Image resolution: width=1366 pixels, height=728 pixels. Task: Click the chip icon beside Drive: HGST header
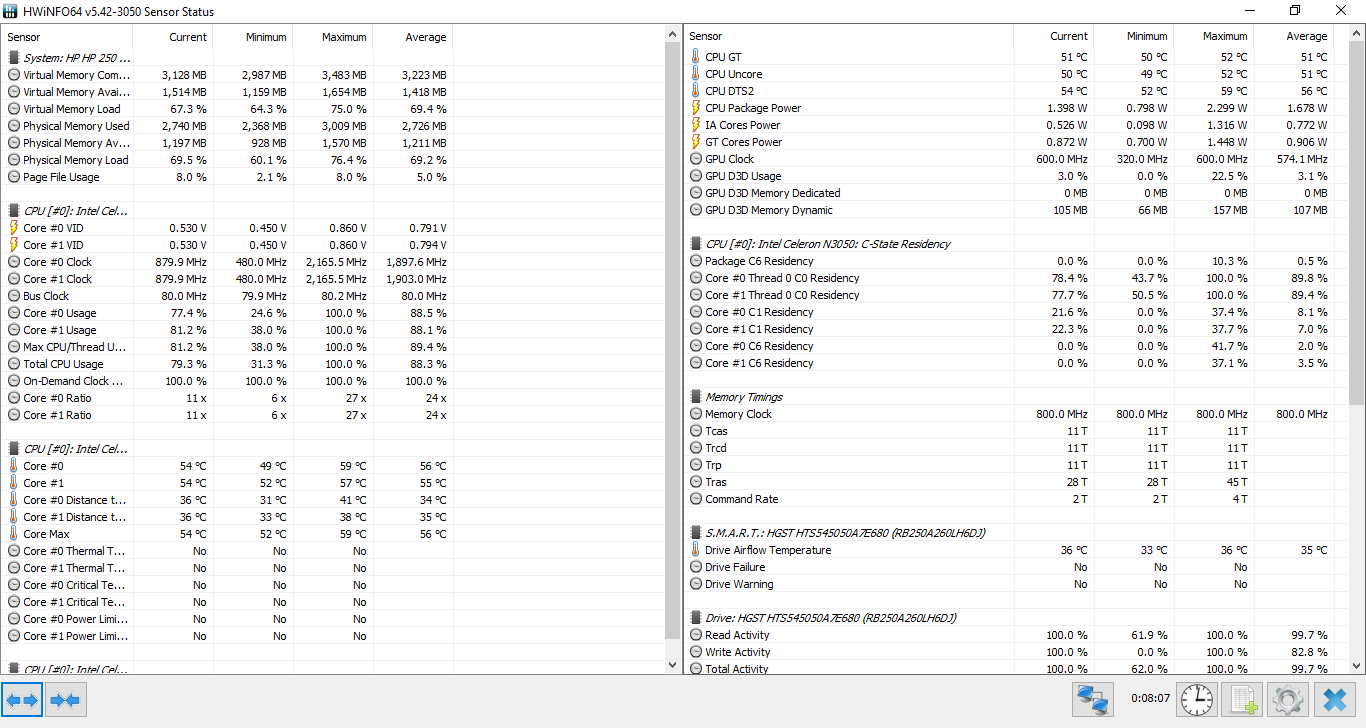pyautogui.click(x=696, y=618)
